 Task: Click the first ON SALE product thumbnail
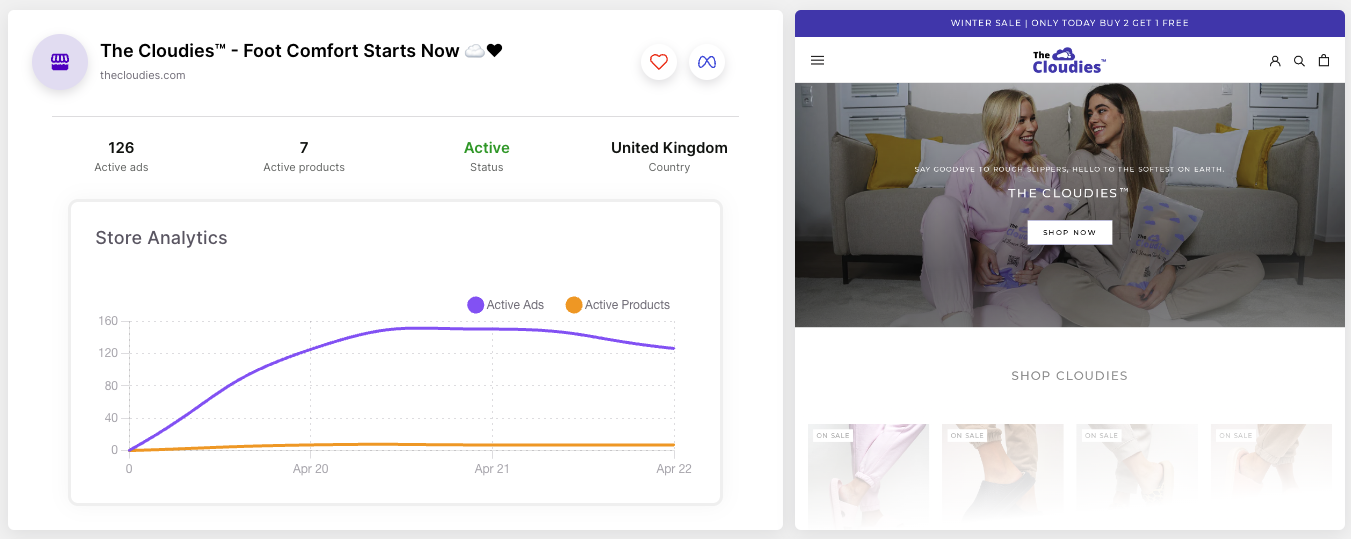(x=868, y=475)
